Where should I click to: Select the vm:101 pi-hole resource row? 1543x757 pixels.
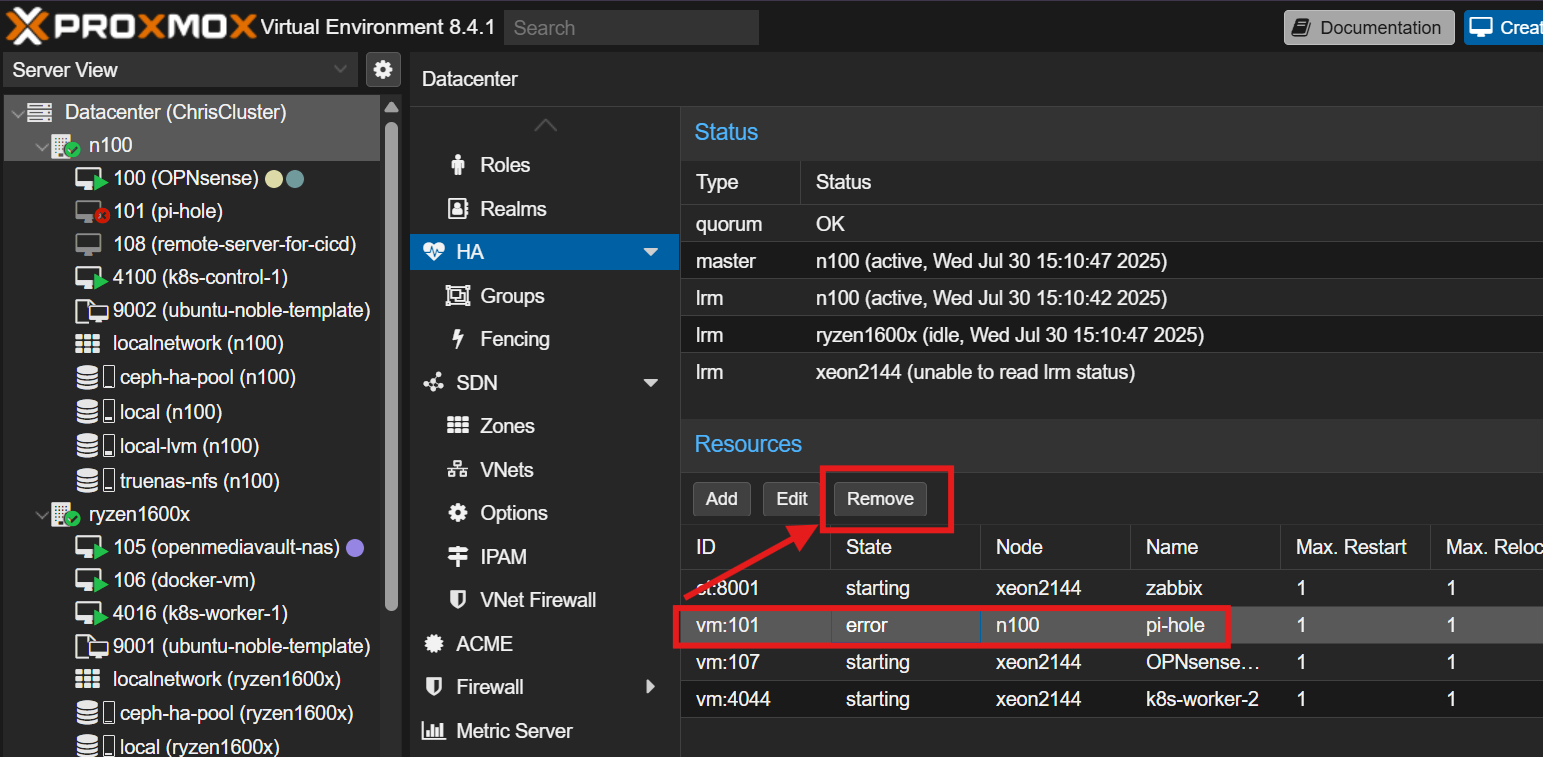click(1112, 626)
